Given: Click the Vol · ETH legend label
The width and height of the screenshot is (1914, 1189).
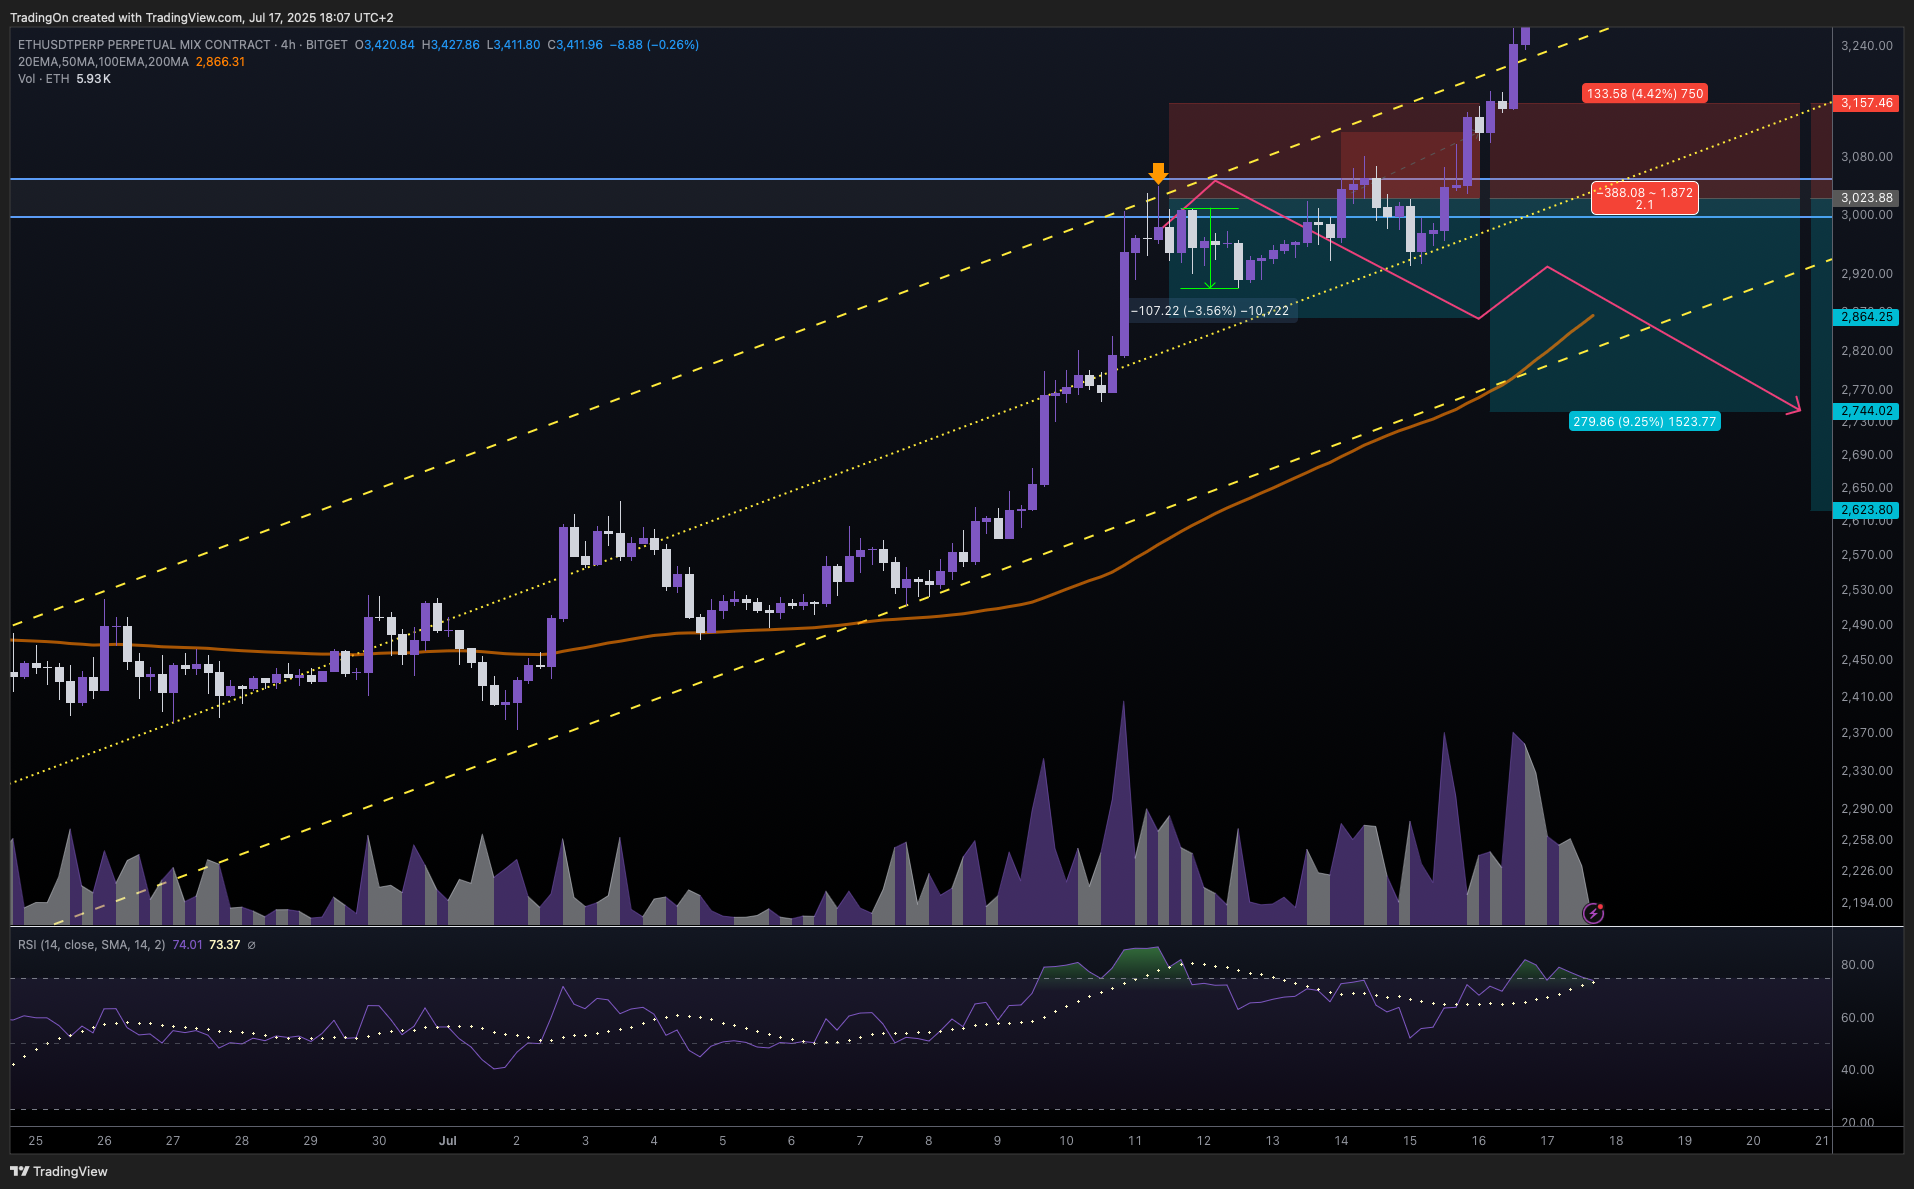Looking at the screenshot, I should [x=43, y=79].
